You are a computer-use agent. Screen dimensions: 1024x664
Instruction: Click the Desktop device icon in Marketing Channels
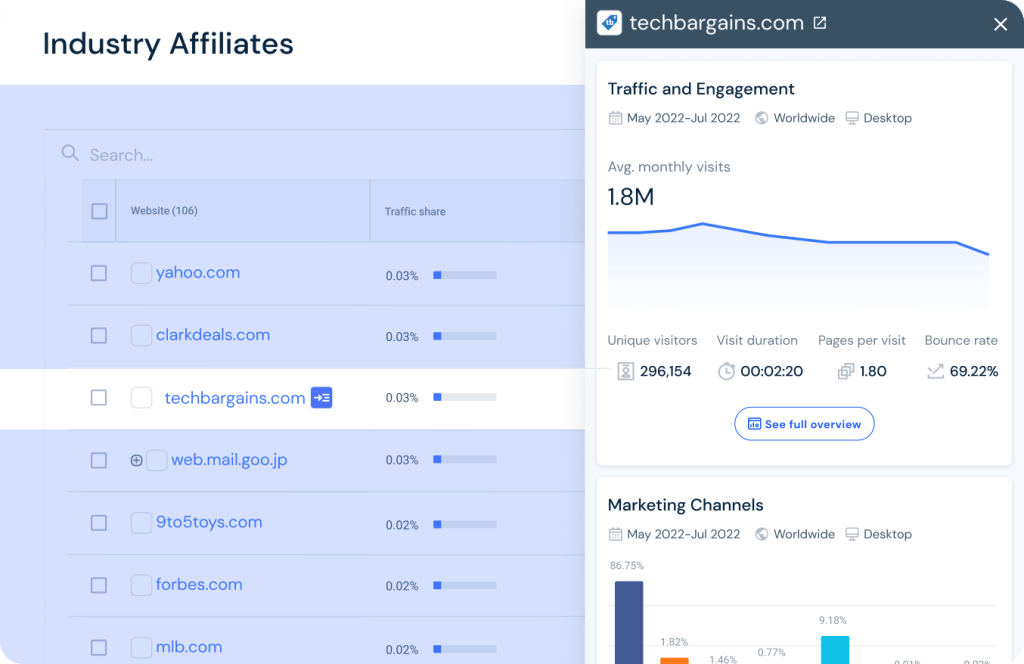coord(850,534)
